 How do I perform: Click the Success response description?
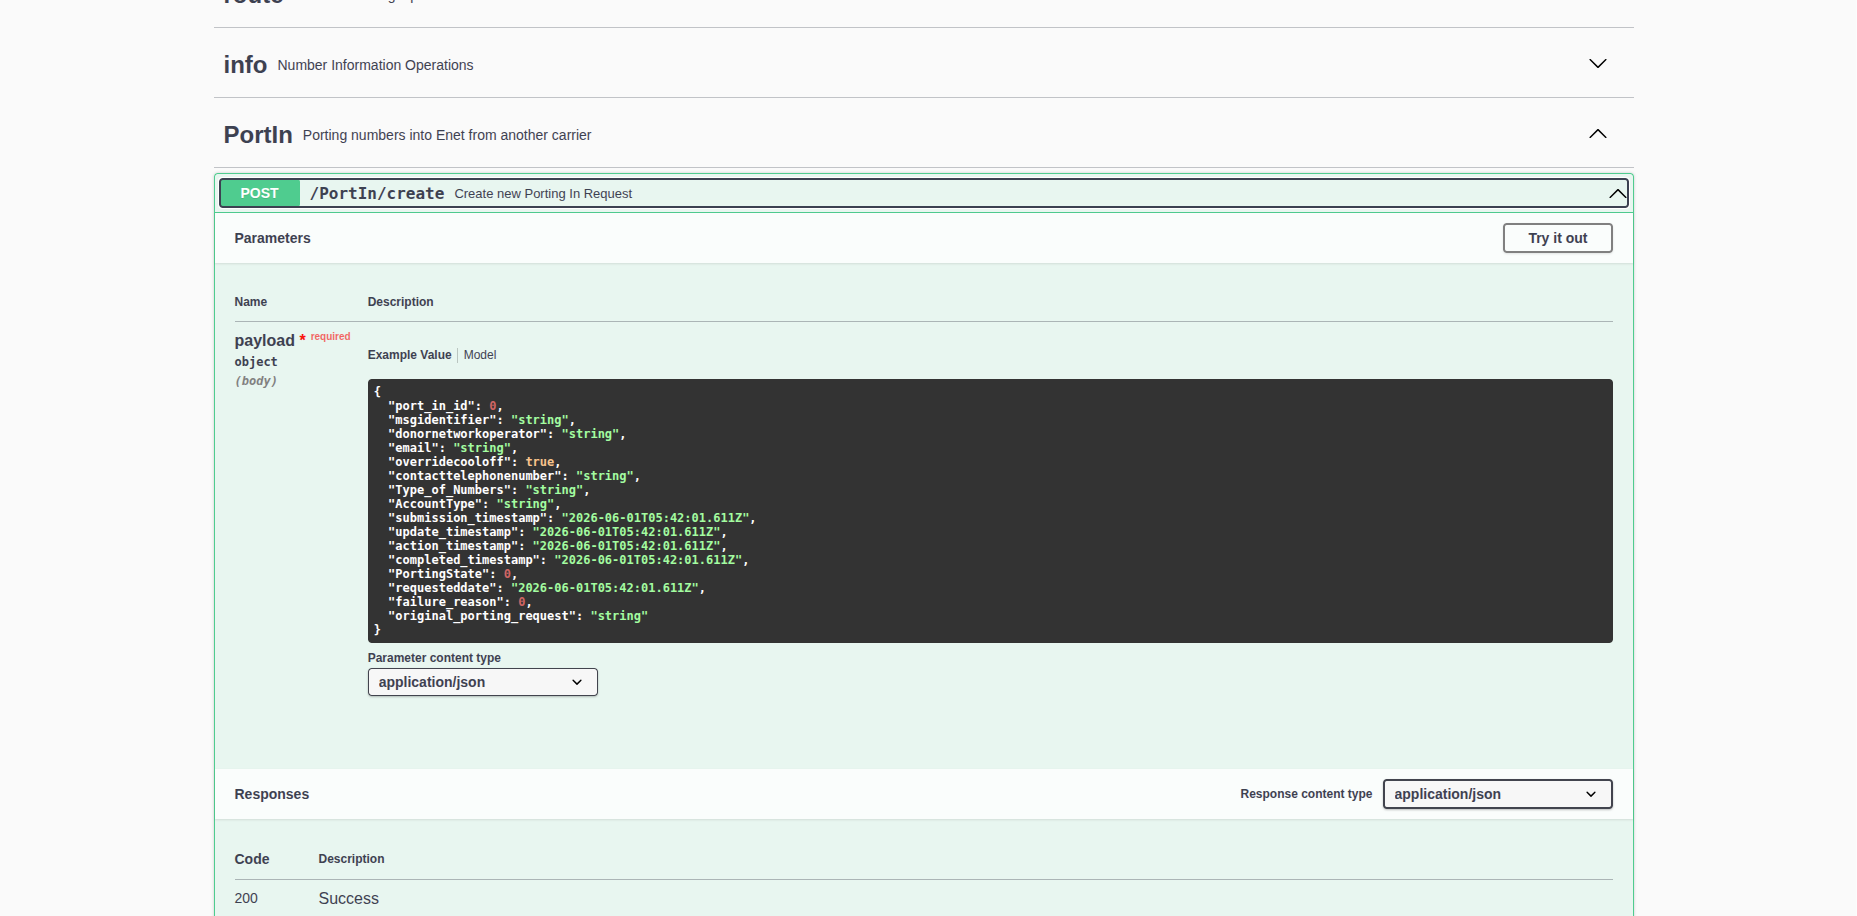[x=348, y=899]
